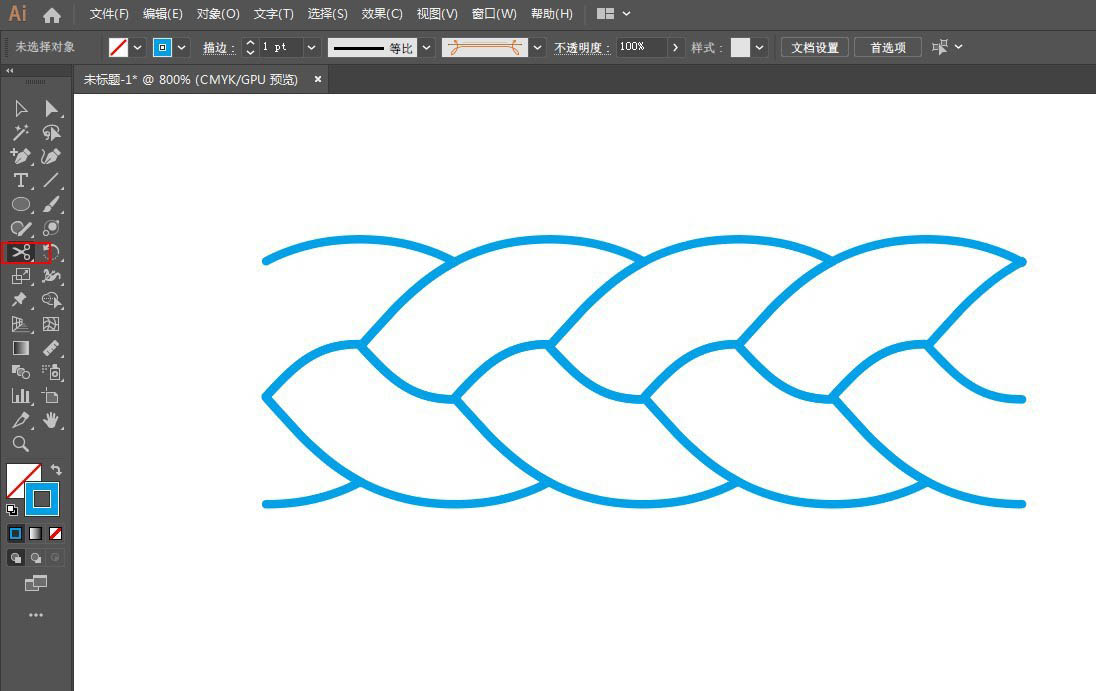Open the 编辑(E) menu
Image resolution: width=1096 pixels, height=691 pixels.
(162, 14)
